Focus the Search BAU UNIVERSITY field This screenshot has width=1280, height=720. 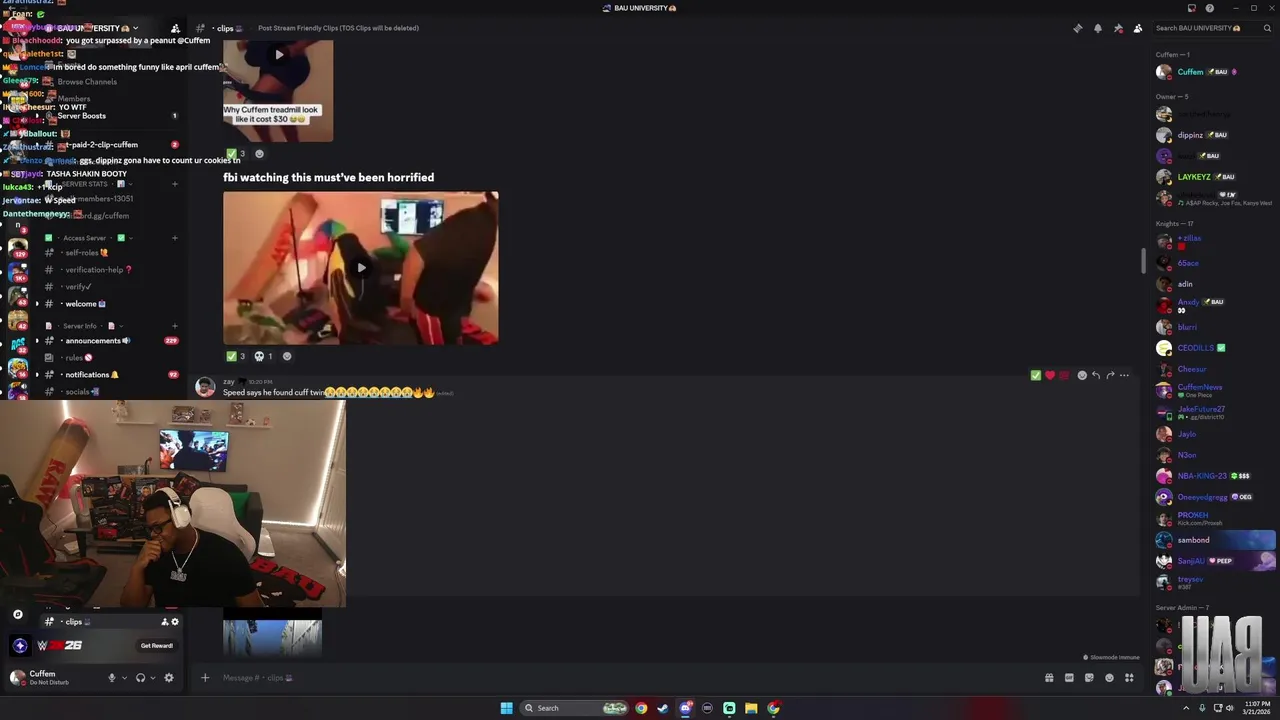click(x=1211, y=28)
